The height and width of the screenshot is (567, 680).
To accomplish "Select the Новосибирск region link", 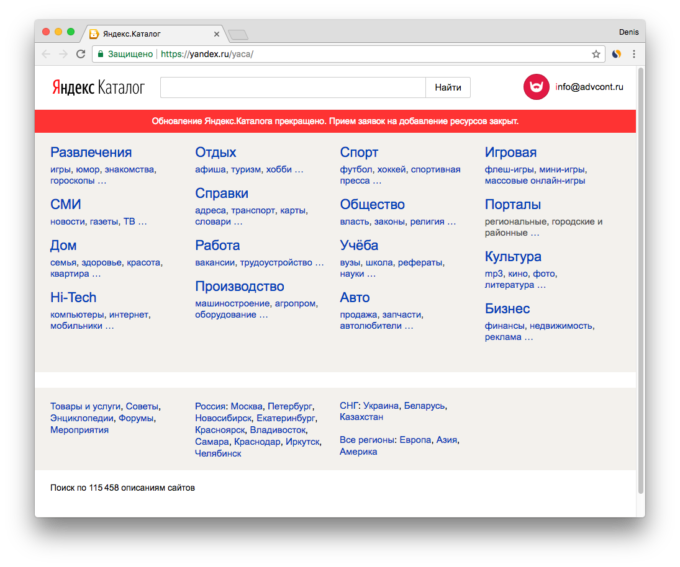I will [223, 418].
